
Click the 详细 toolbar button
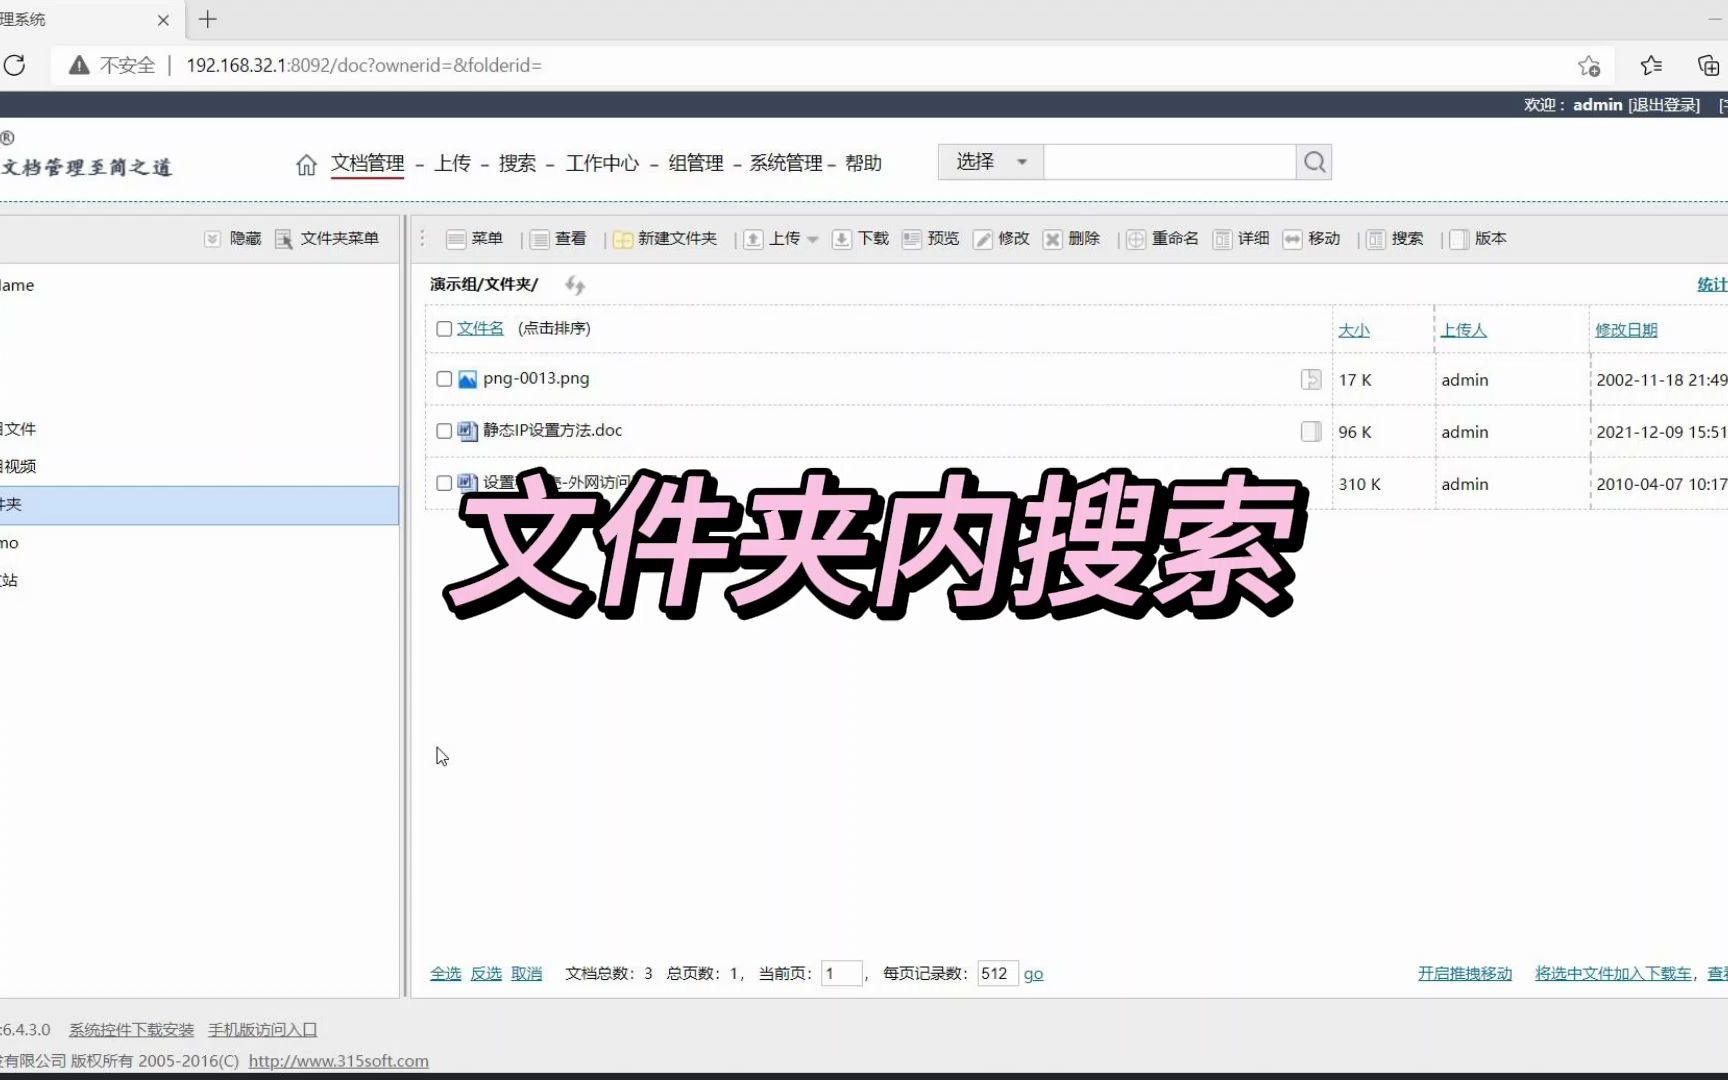click(1241, 239)
